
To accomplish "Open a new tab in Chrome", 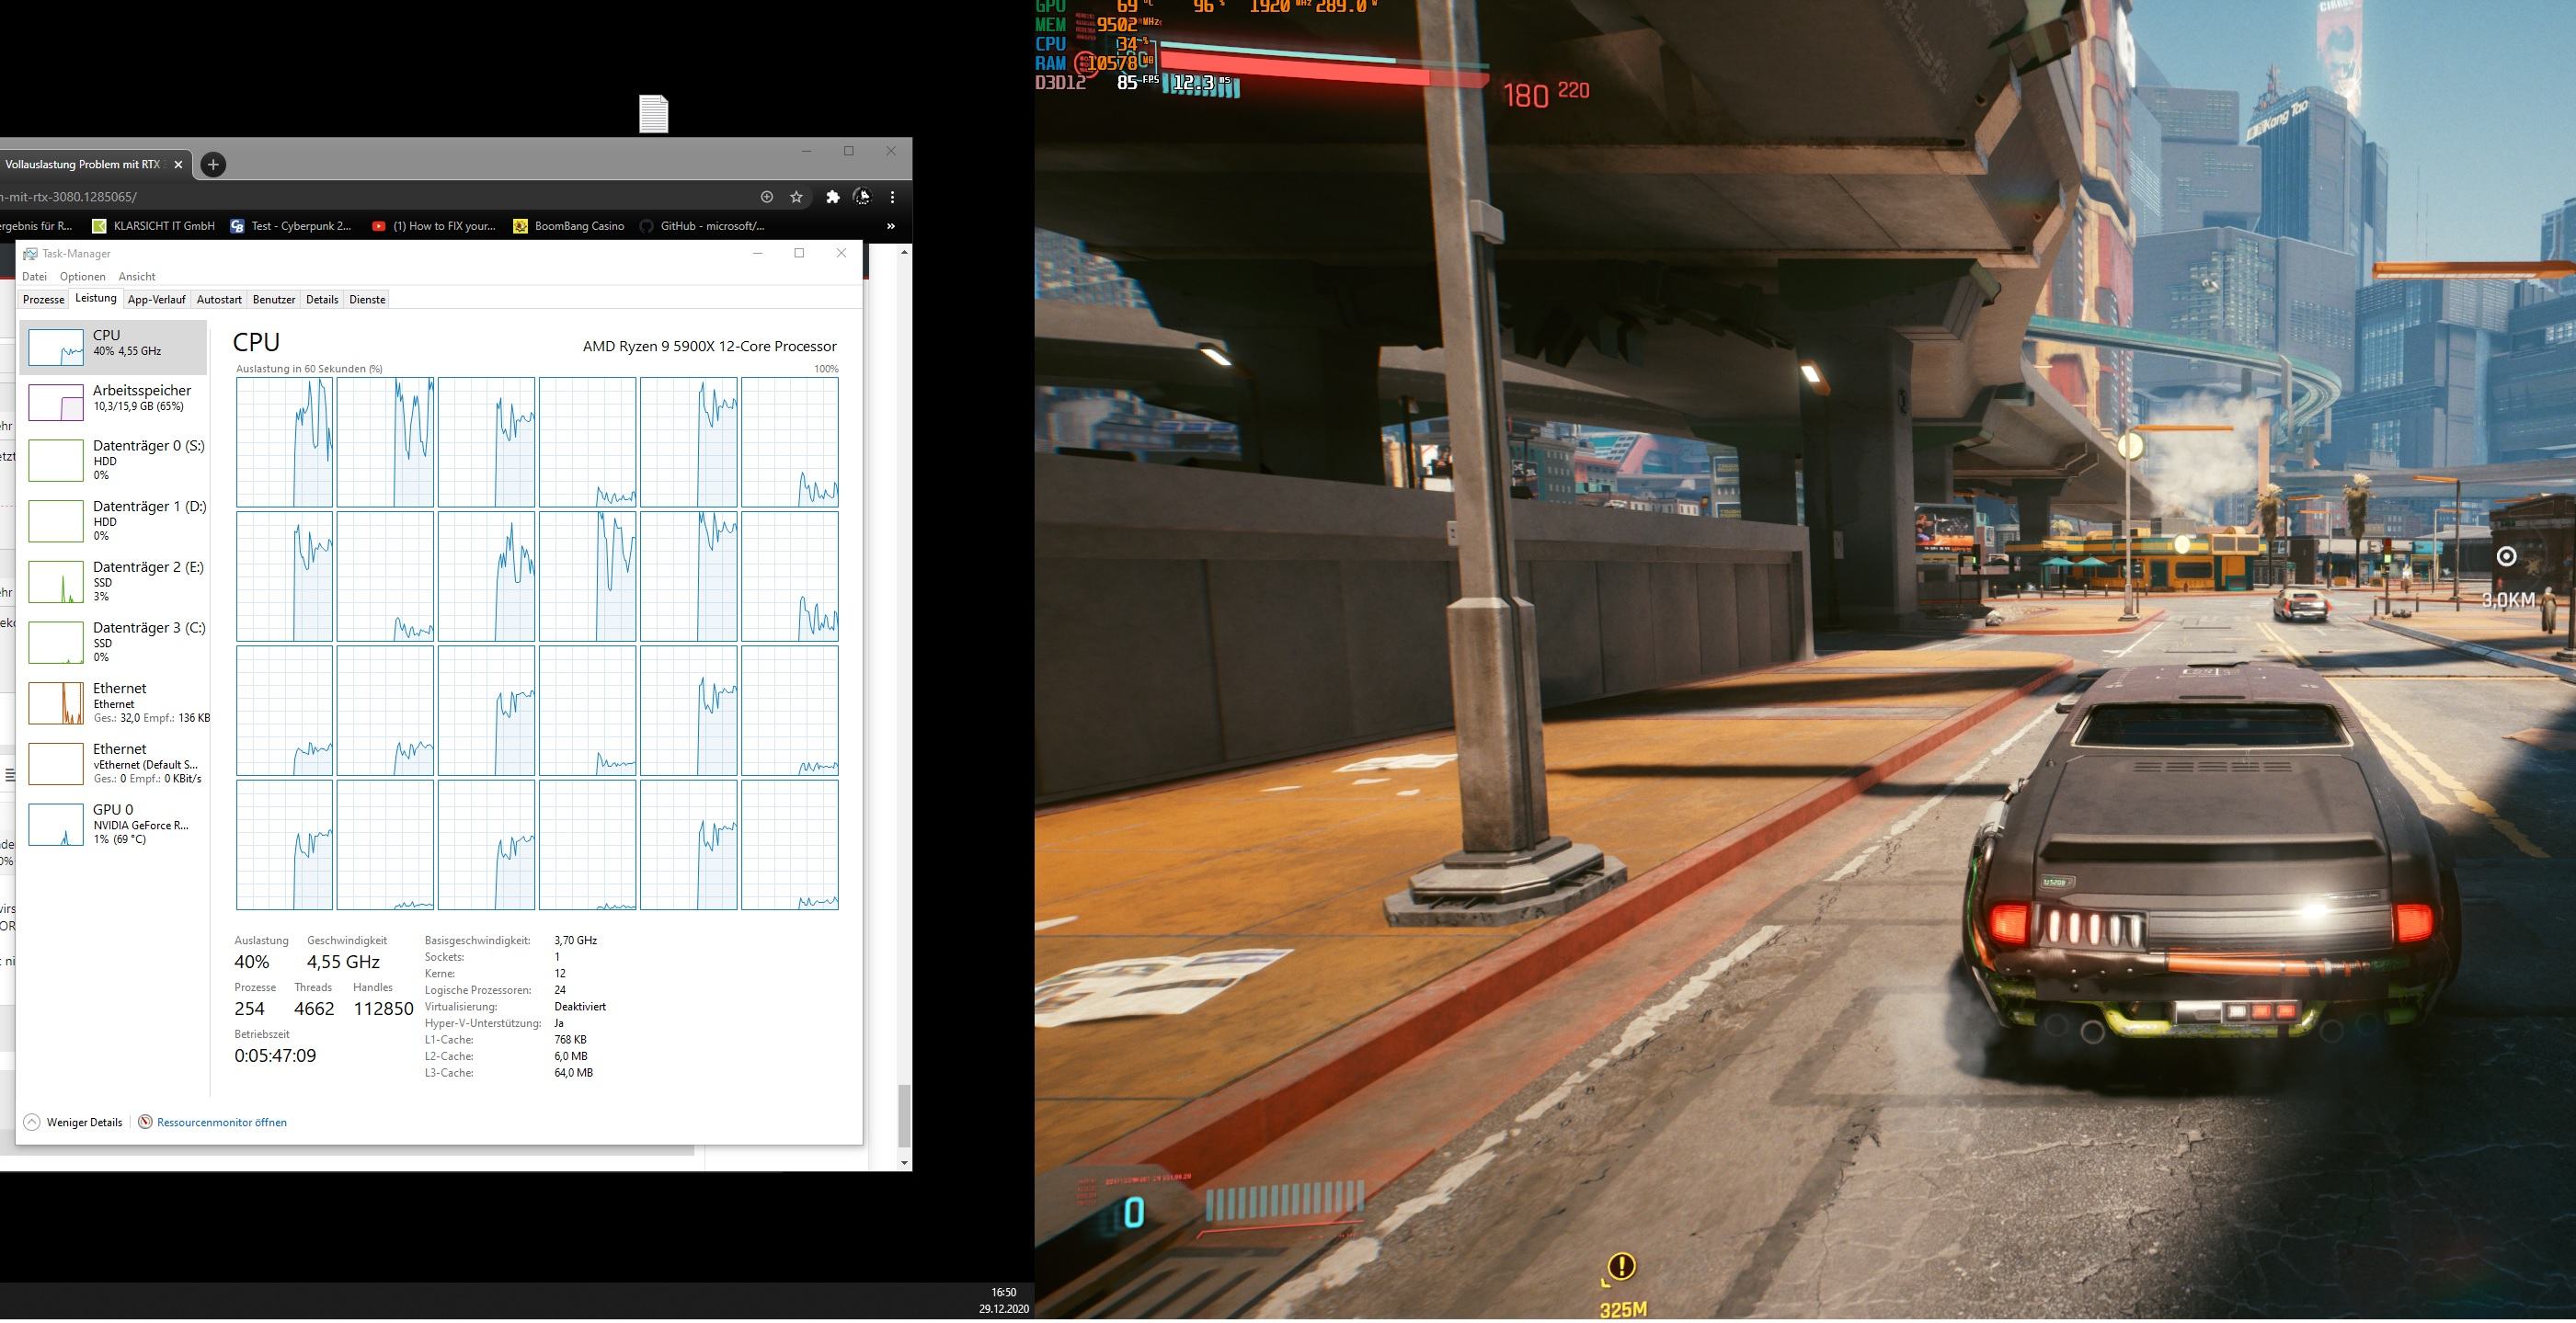I will coord(213,164).
